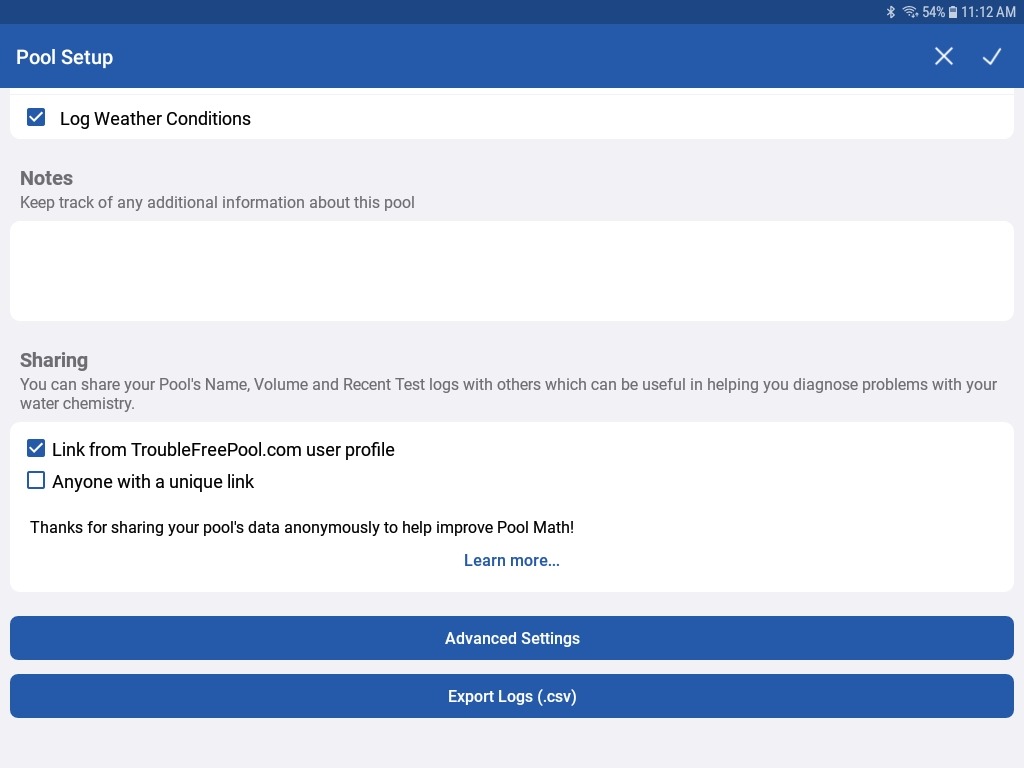This screenshot has width=1024, height=768.
Task: Open Advanced Settings
Action: [512, 638]
